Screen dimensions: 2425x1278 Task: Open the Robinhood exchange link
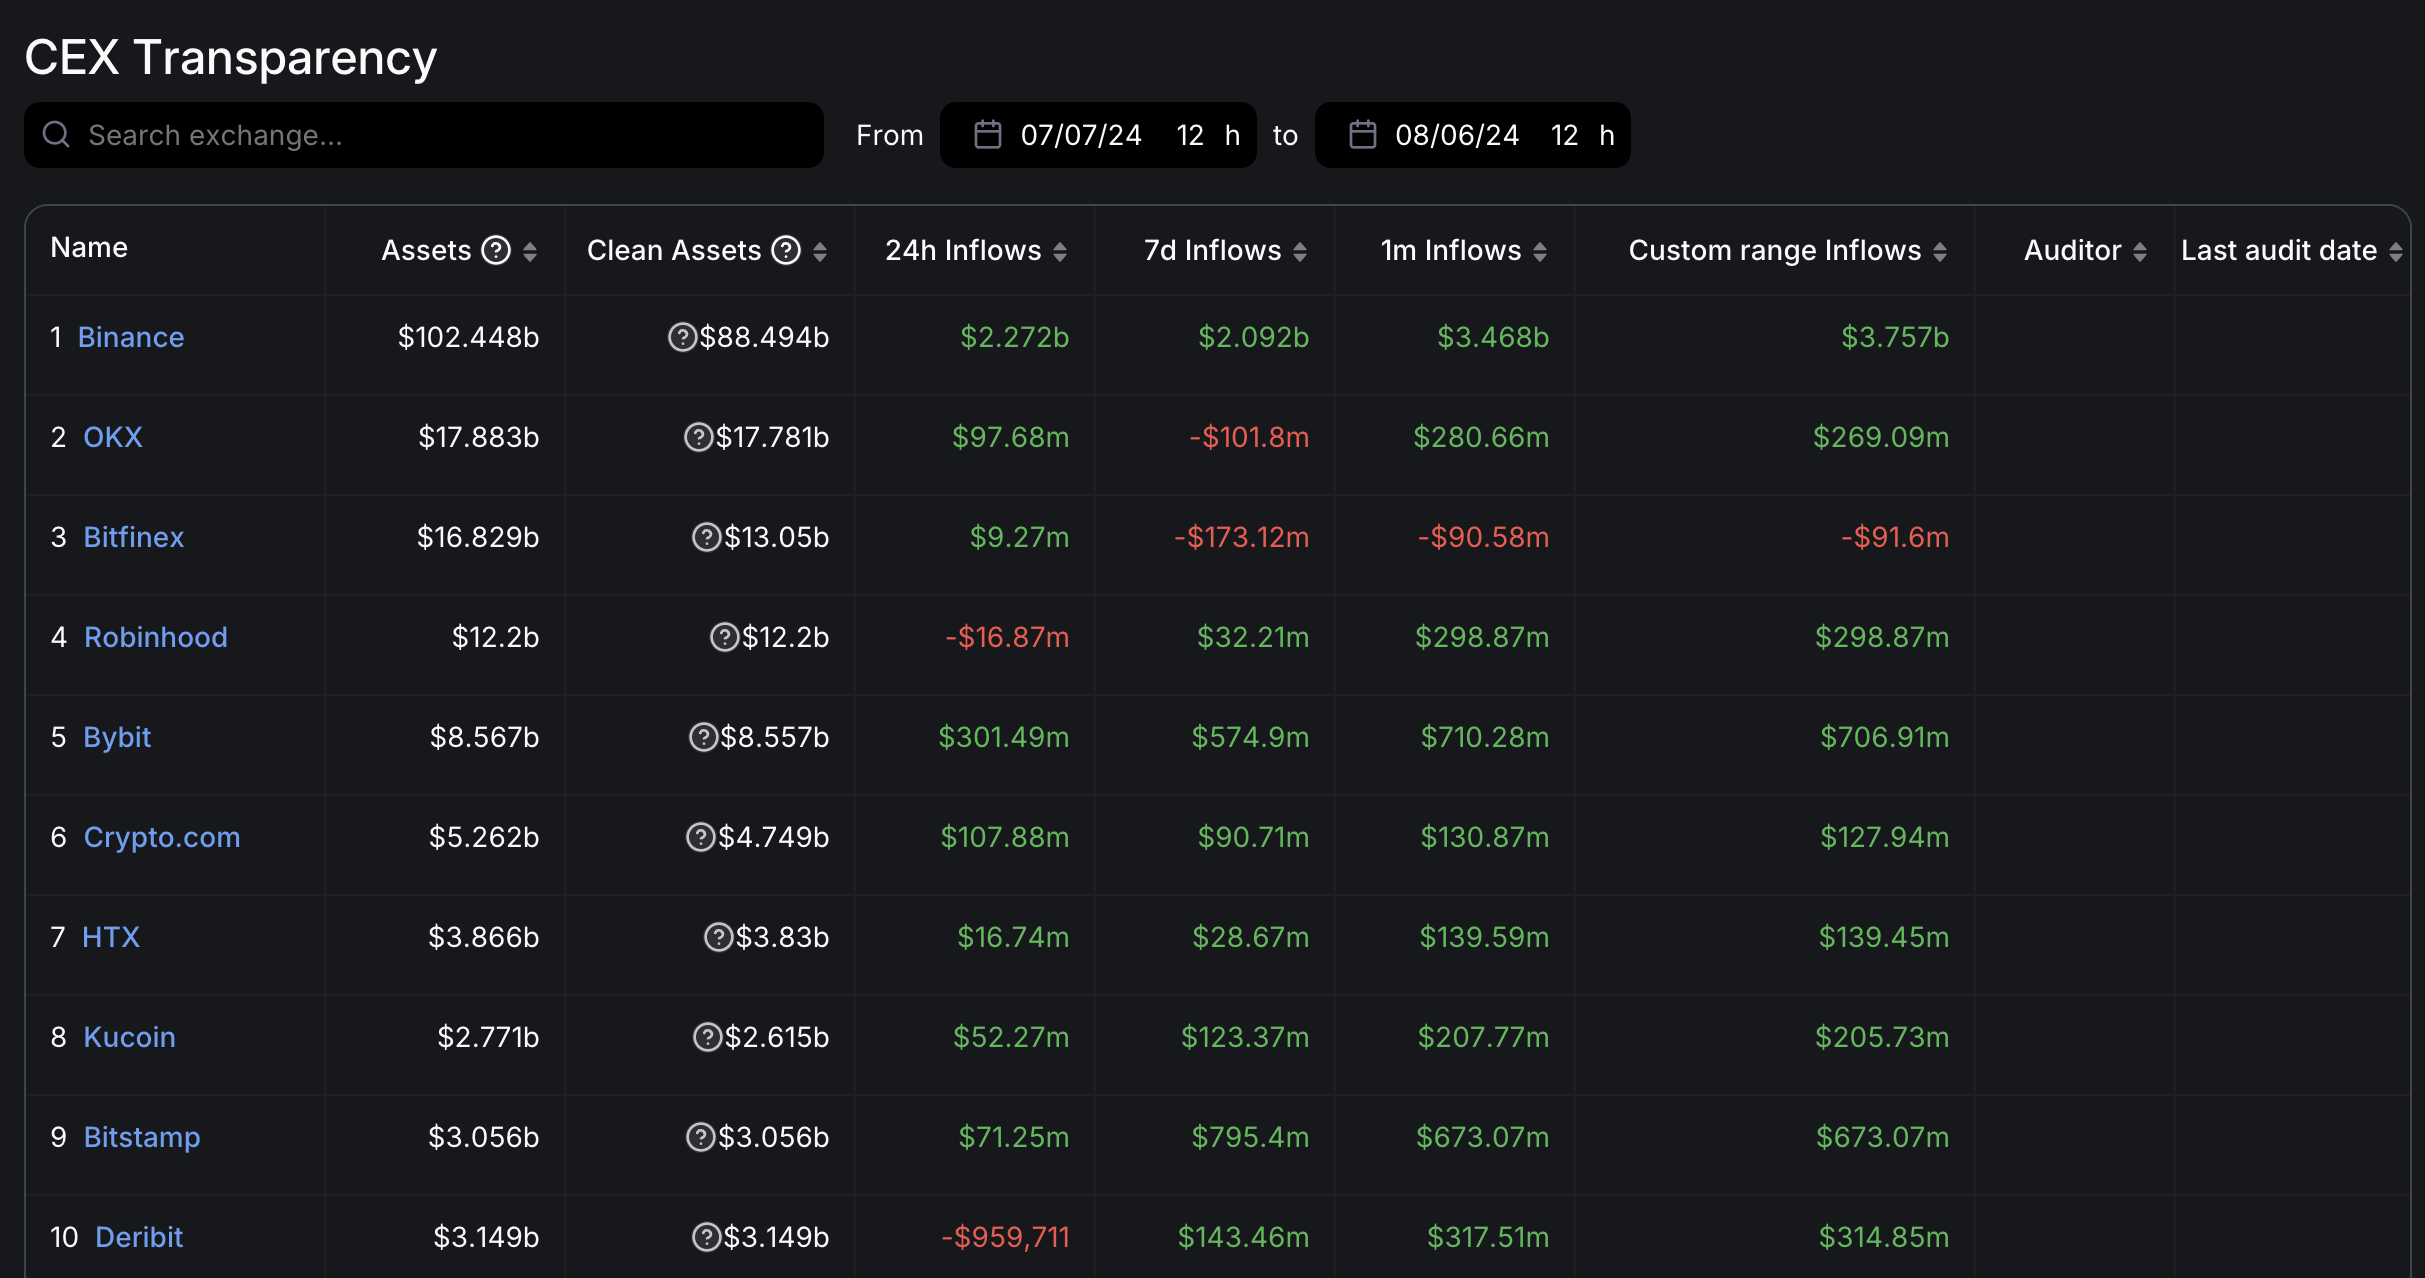[x=156, y=637]
